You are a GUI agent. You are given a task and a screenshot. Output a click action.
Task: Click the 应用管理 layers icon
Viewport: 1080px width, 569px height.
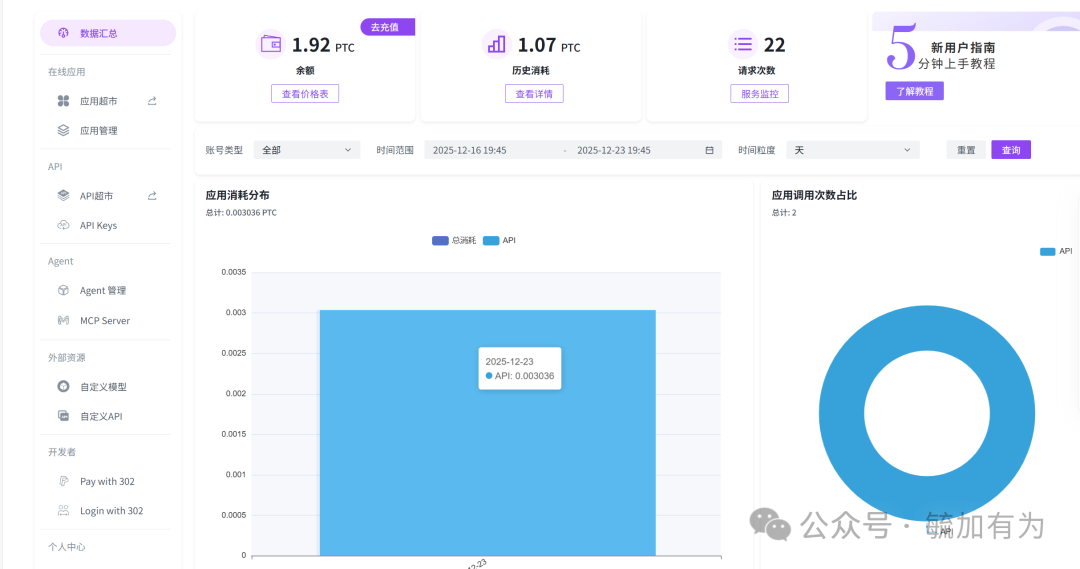tap(63, 130)
